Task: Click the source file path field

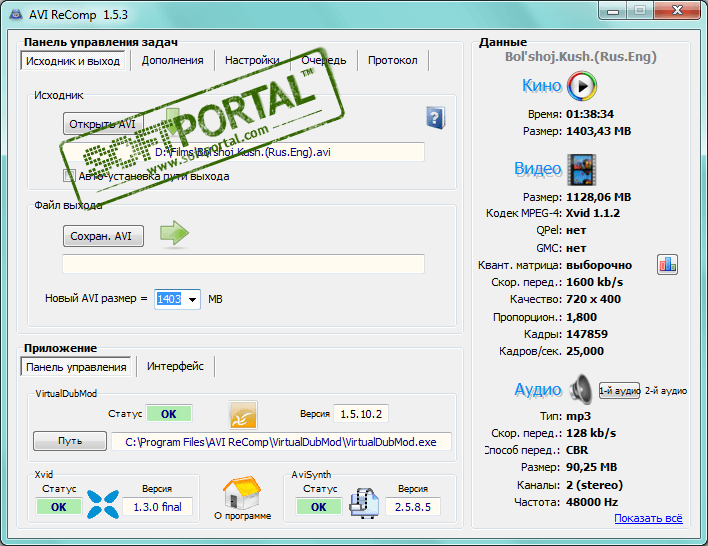Action: point(243,152)
